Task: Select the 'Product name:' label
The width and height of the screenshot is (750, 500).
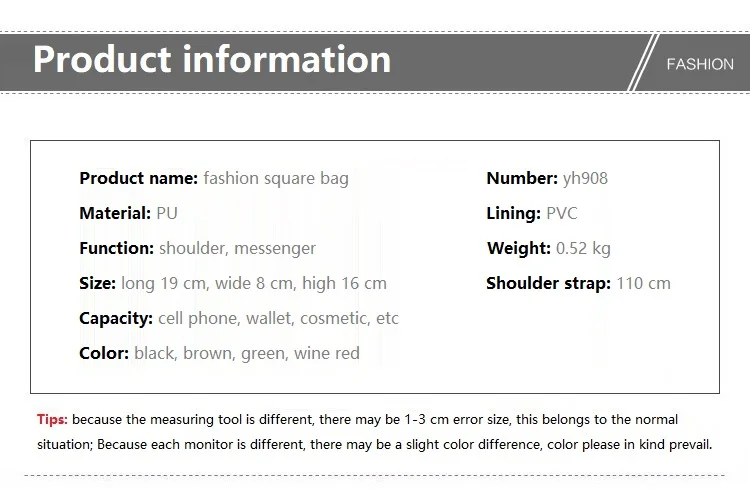Action: tap(139, 178)
